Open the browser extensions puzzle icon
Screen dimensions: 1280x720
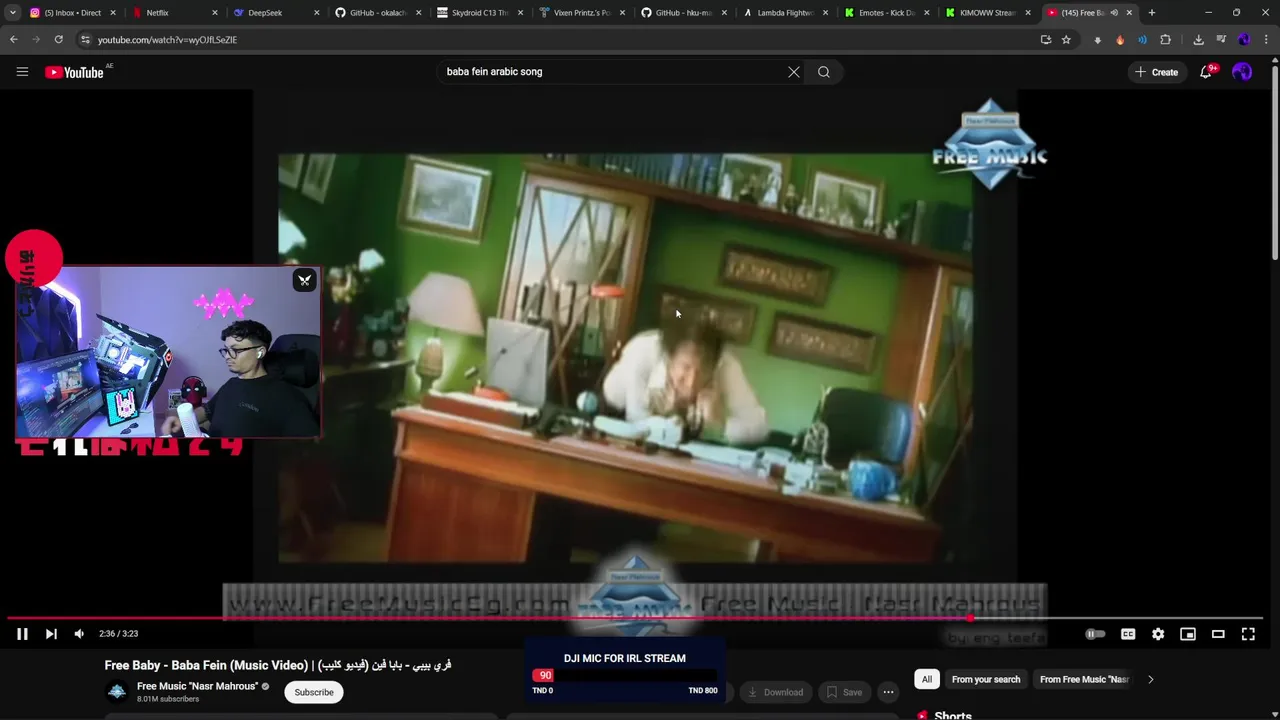click(1165, 40)
